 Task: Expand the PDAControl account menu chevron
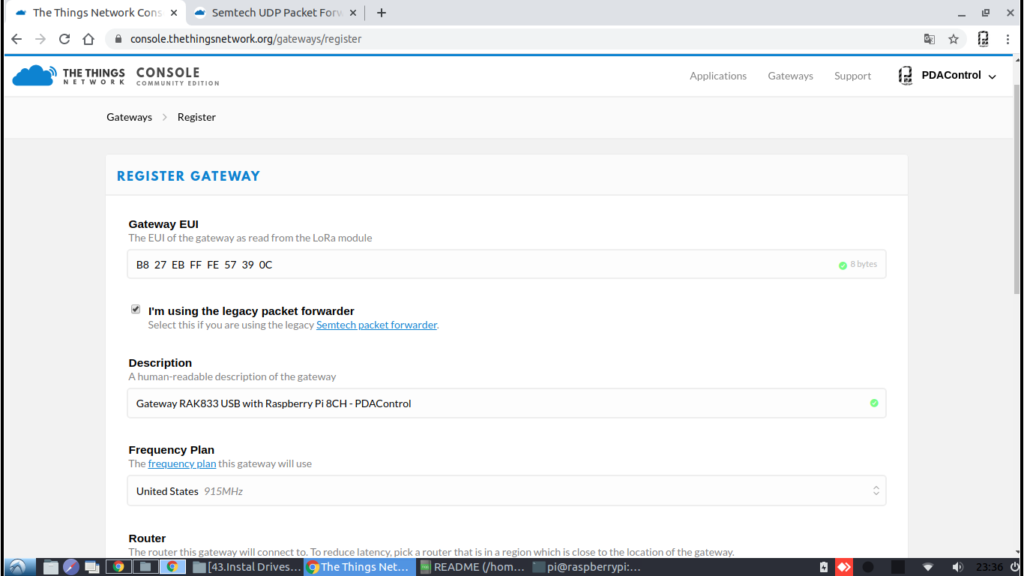[x=992, y=76]
